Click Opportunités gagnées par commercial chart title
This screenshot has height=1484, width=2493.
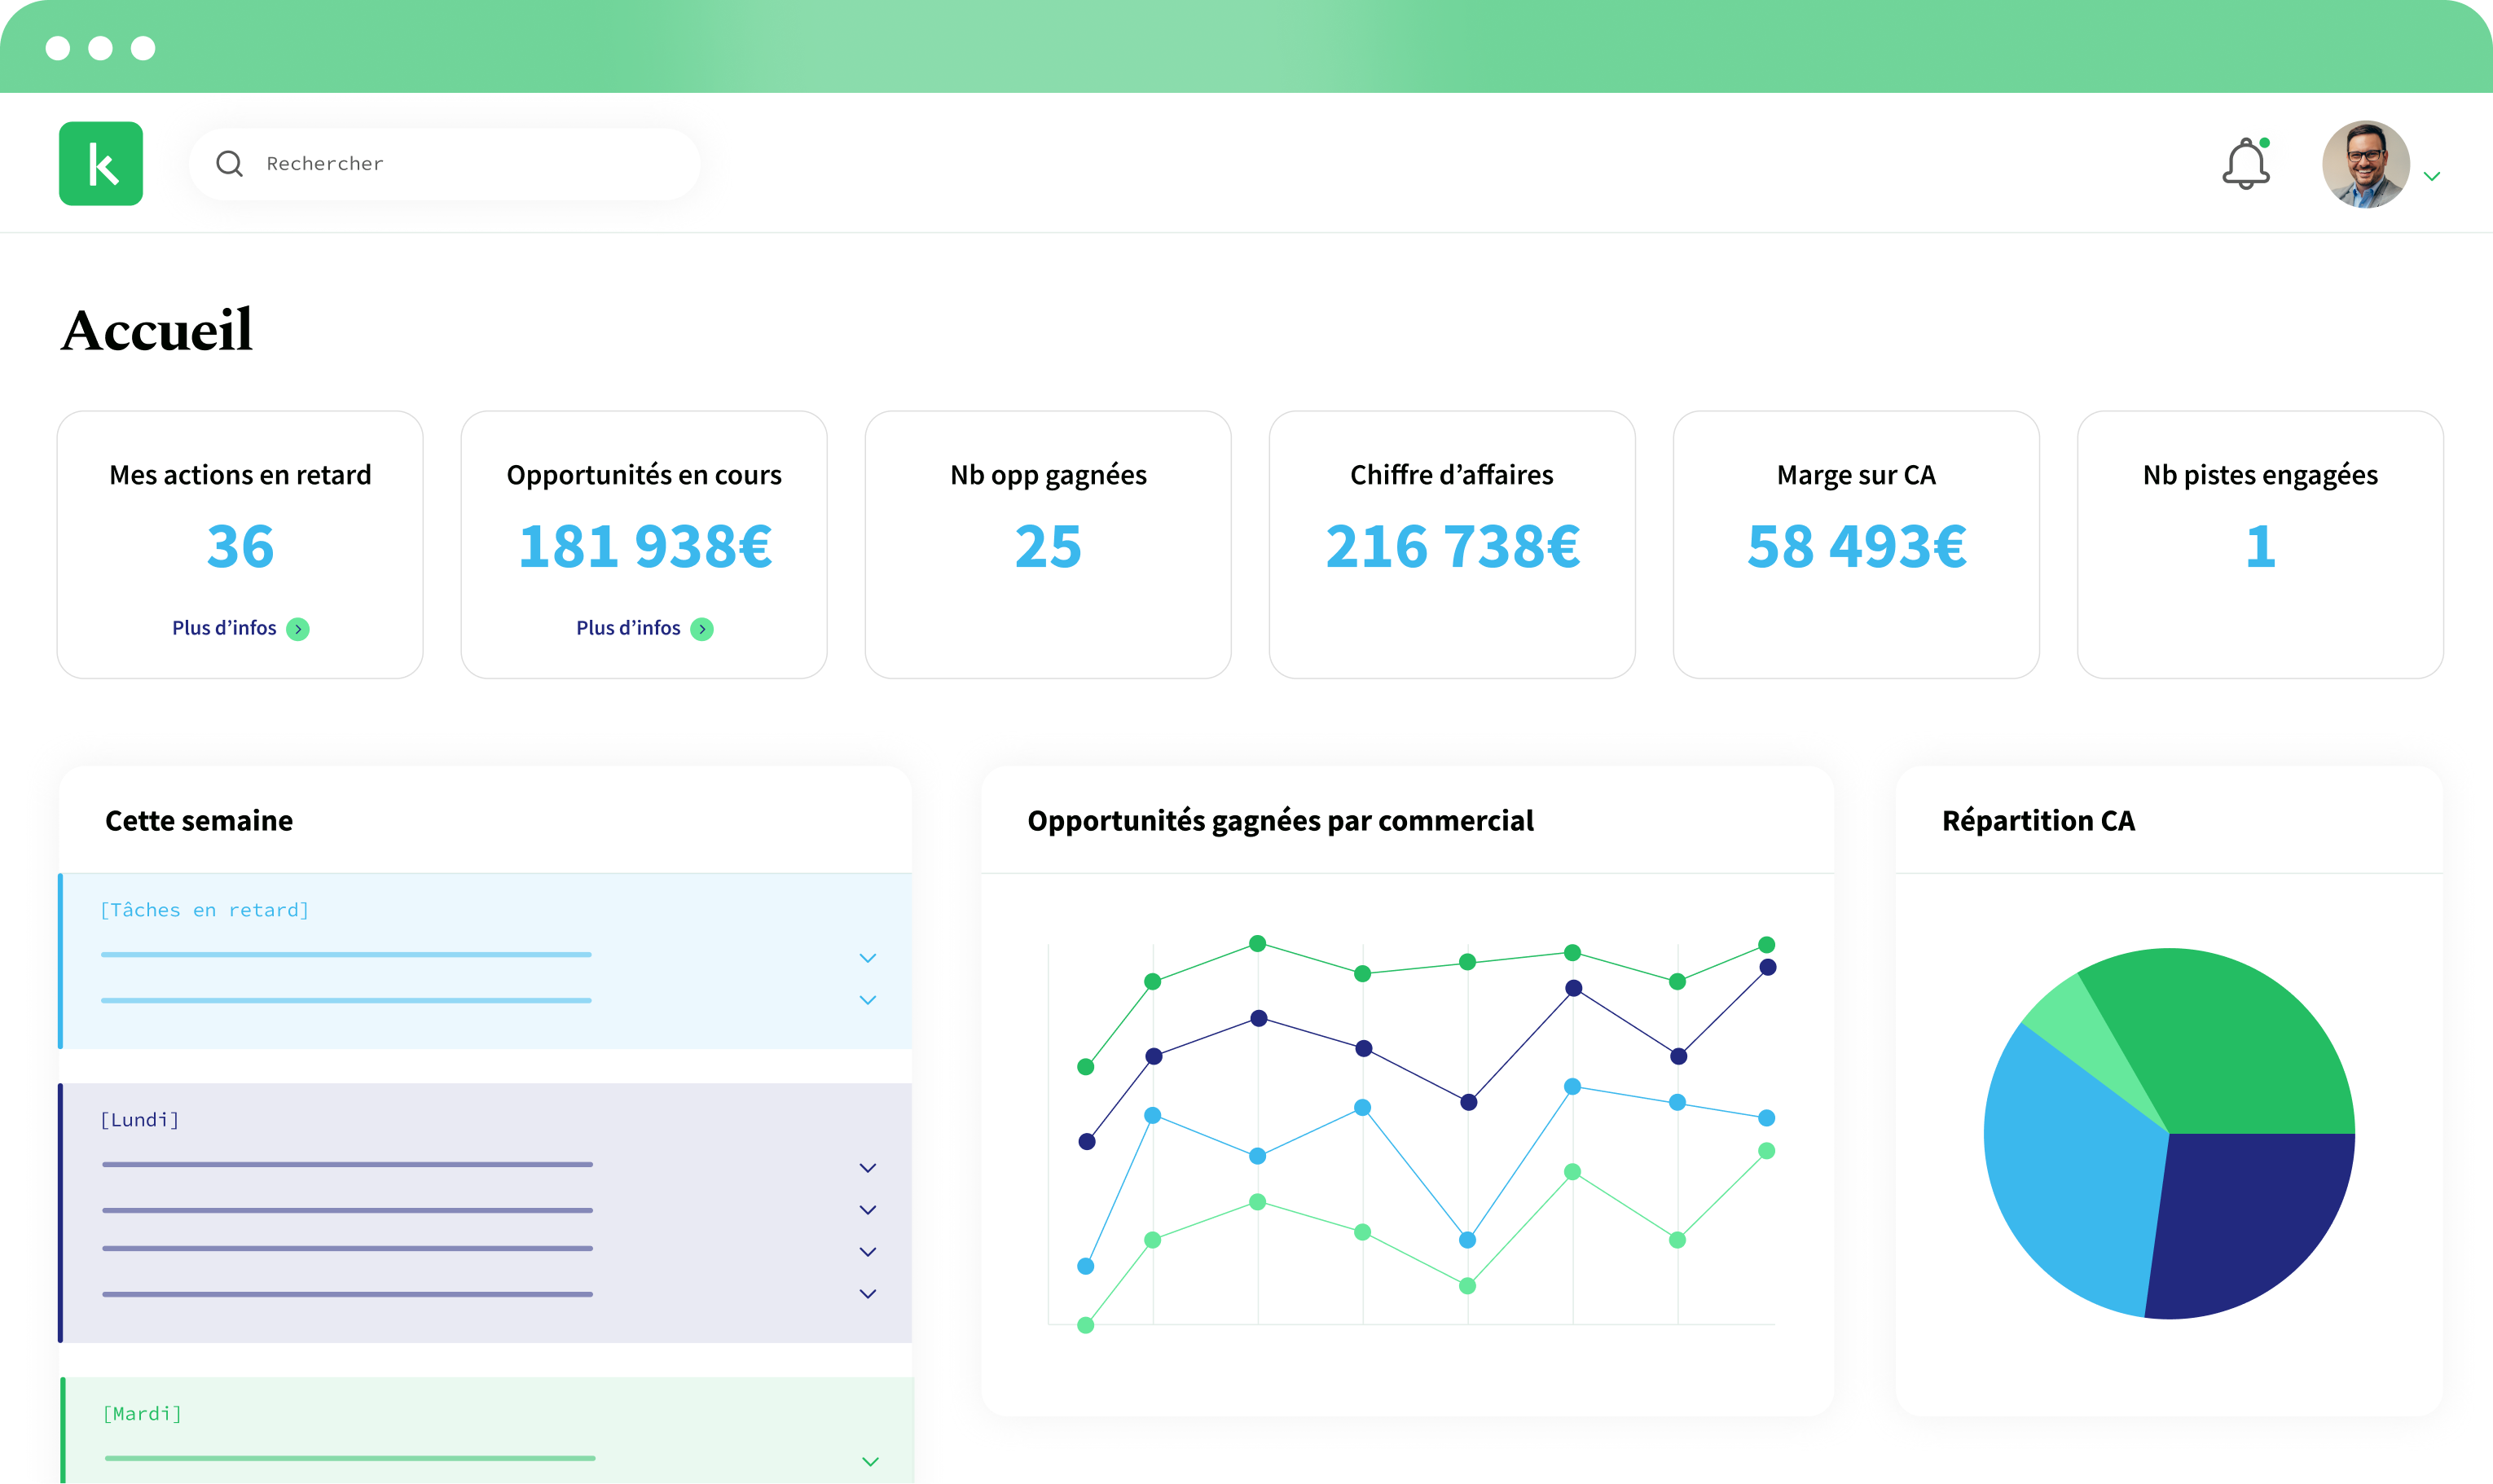coord(1280,821)
